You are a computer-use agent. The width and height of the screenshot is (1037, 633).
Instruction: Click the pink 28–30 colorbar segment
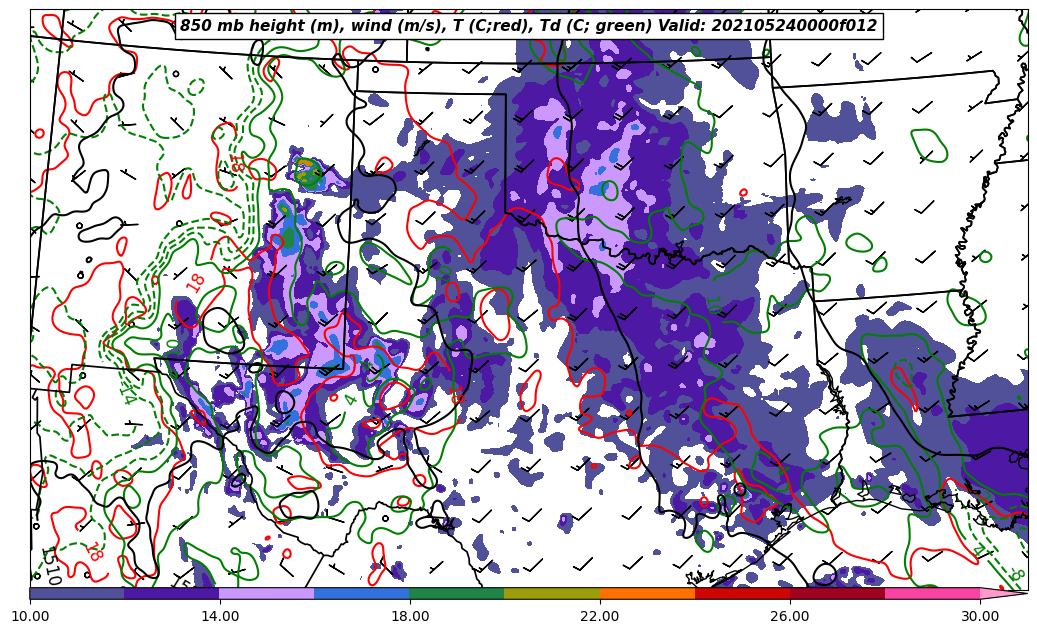pos(931,593)
